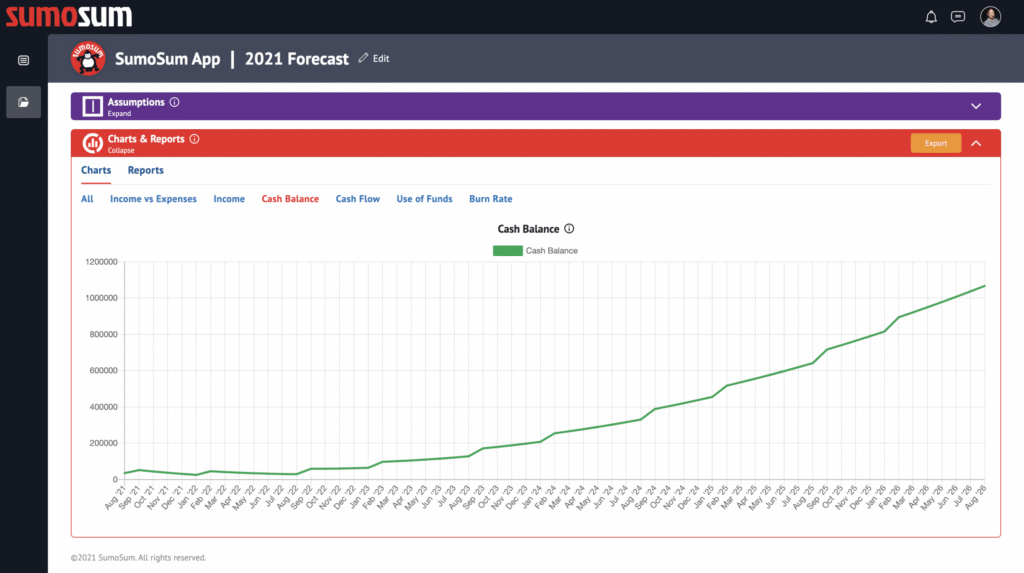Switch to the Reports tab
The image size is (1024, 573).
pos(146,170)
